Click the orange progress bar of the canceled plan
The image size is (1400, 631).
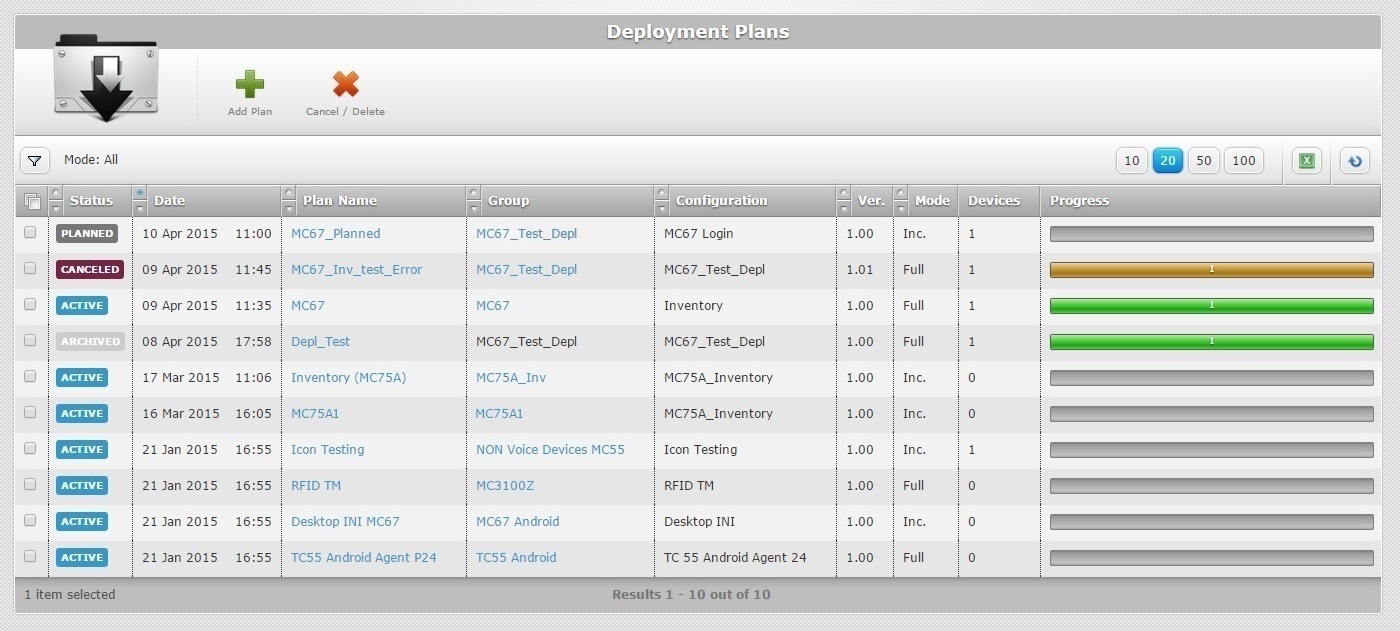pyautogui.click(x=1211, y=269)
